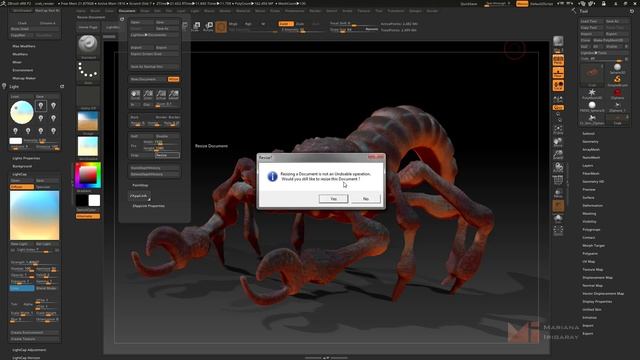Click the light placement sphere in the Light palette
This screenshot has height=360, width=640.
tap(22, 112)
